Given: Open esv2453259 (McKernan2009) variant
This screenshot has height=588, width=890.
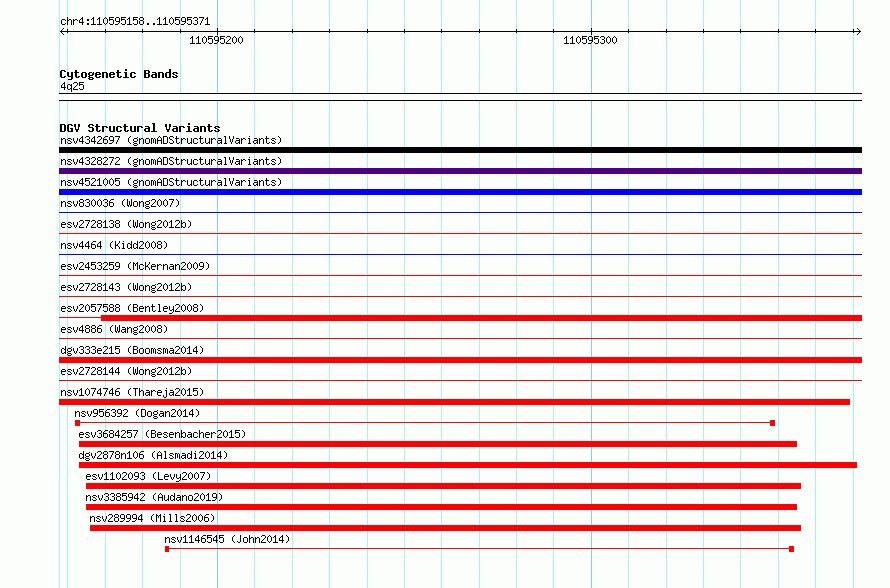Looking at the screenshot, I should 135,266.
